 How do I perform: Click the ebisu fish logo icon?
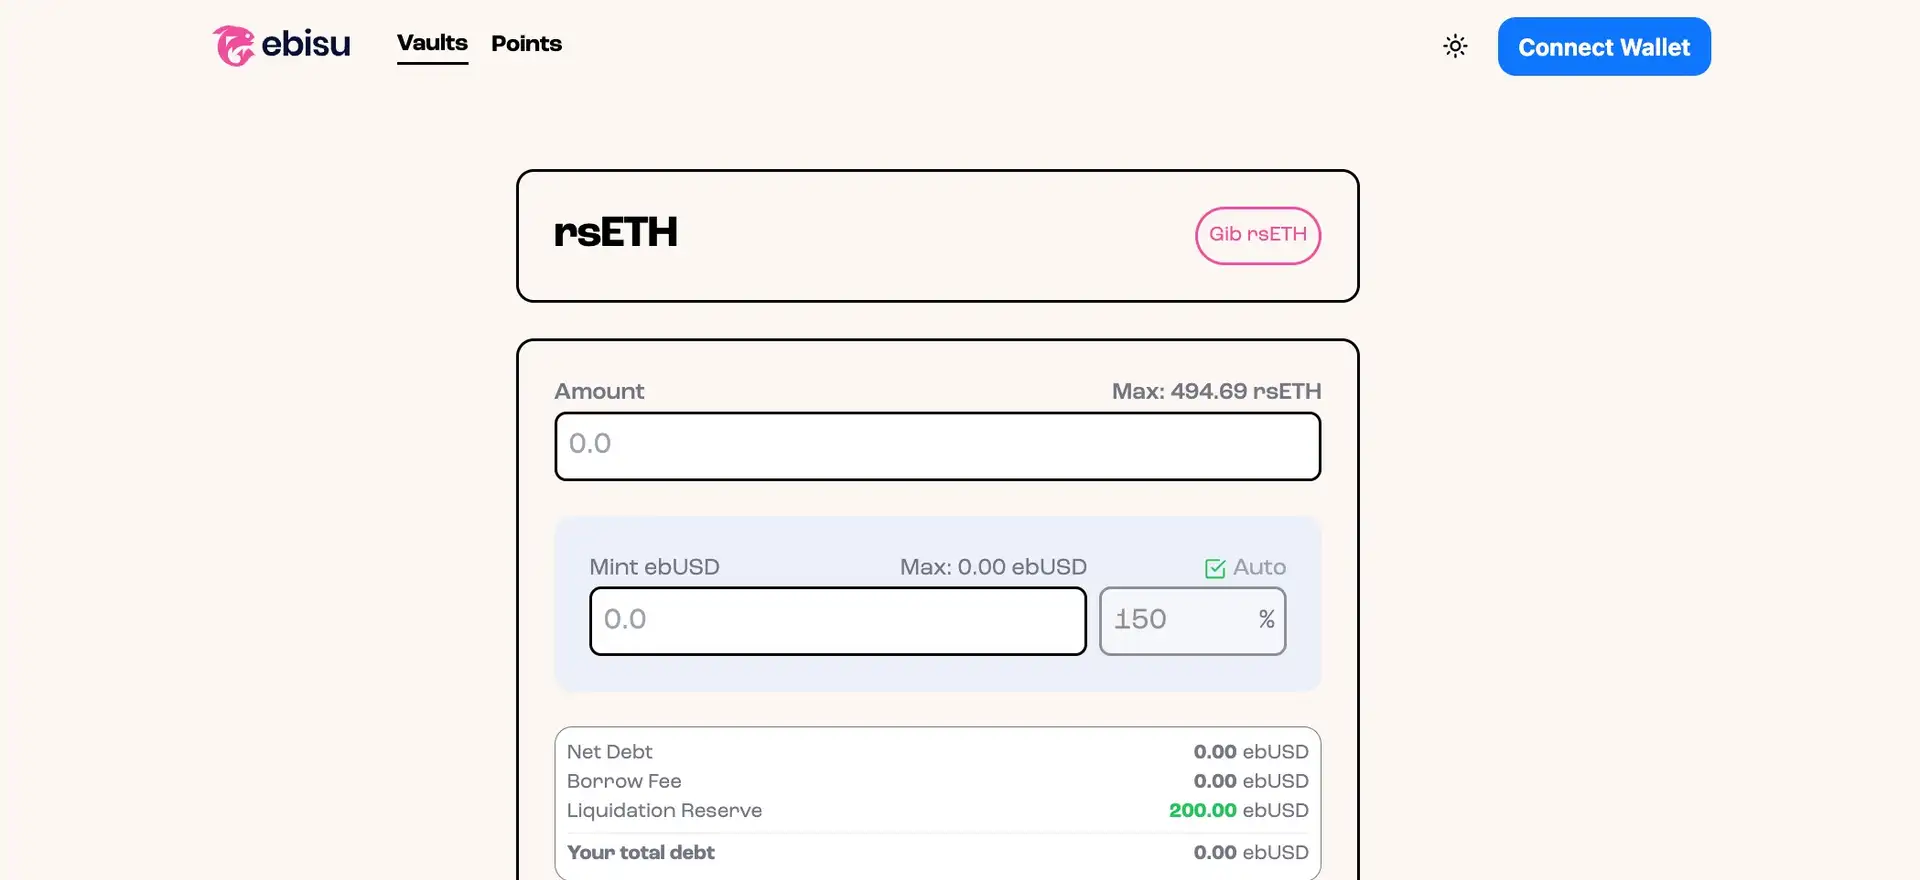233,45
